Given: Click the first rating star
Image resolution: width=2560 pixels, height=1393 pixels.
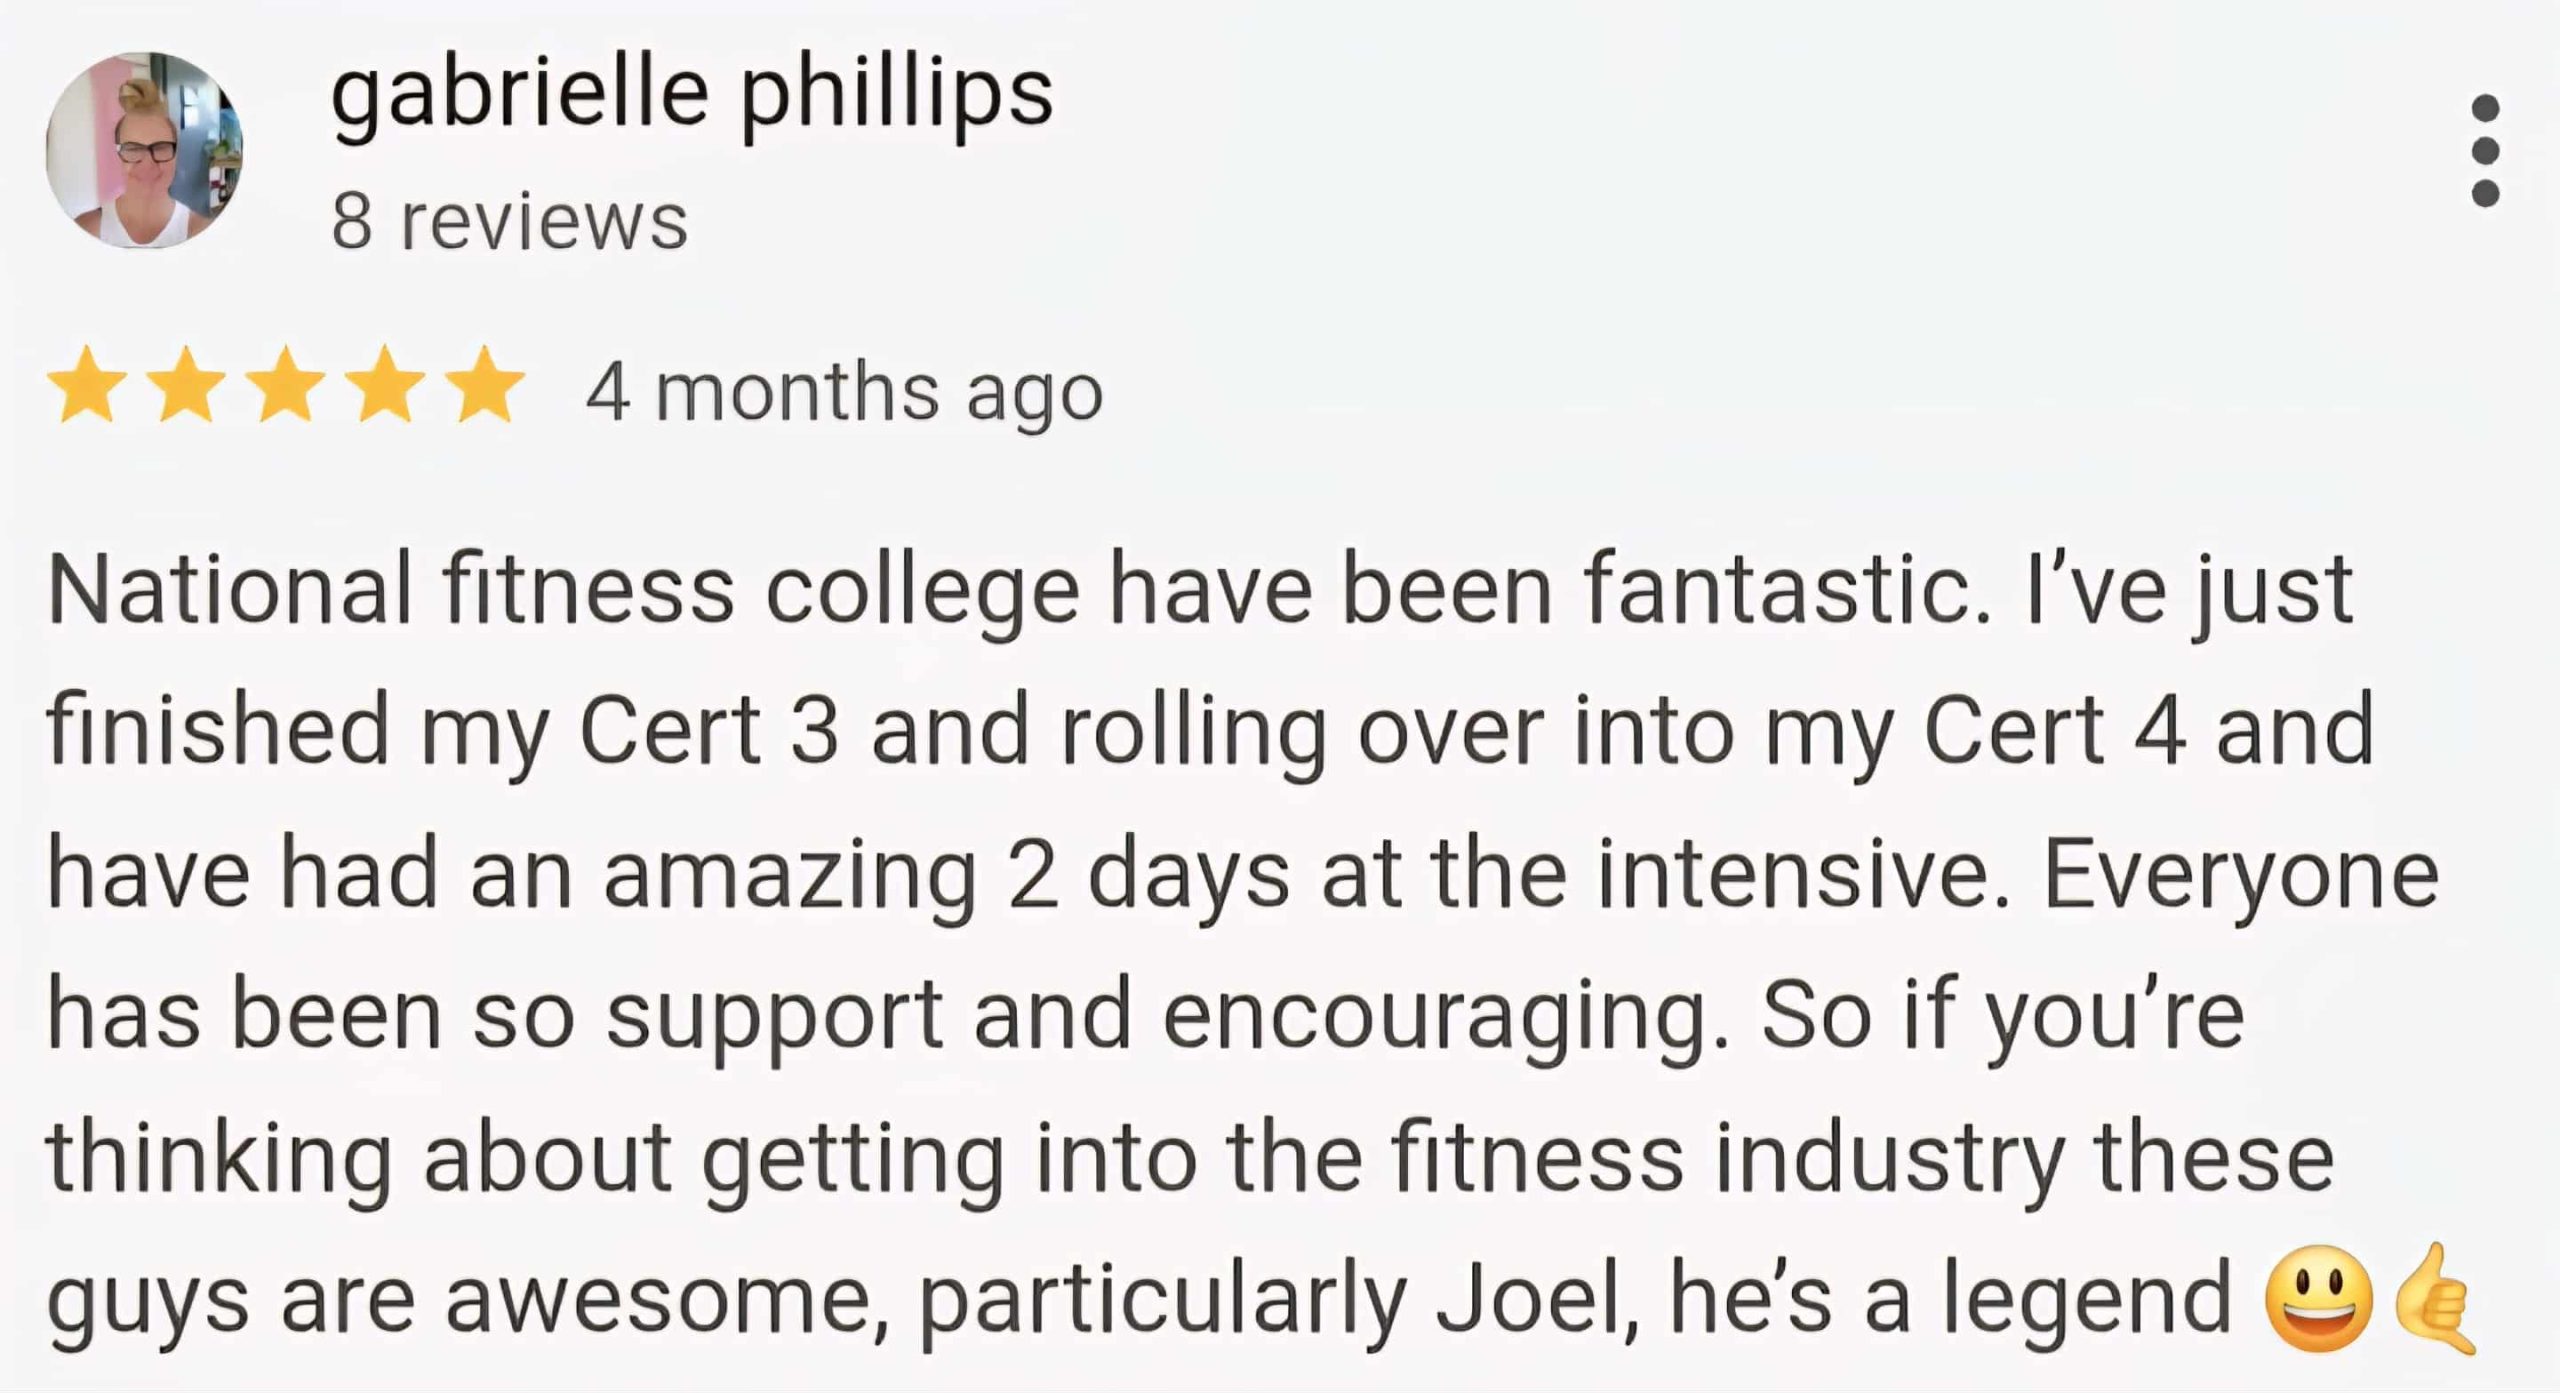Looking at the screenshot, I should click(87, 385).
